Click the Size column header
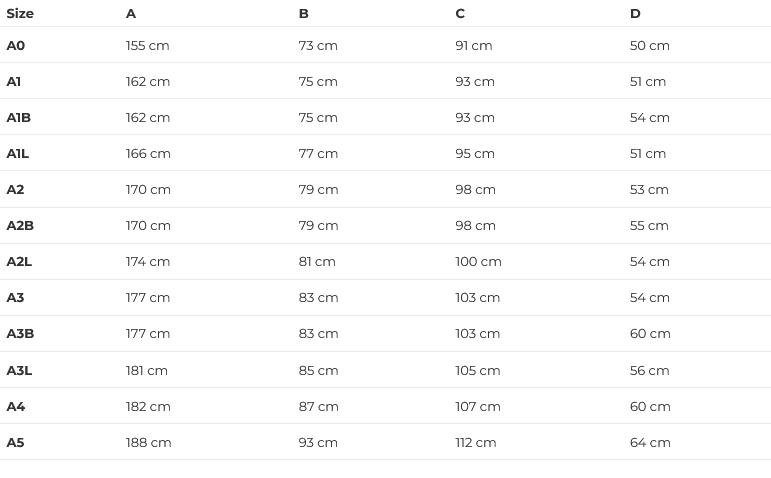 tap(20, 14)
